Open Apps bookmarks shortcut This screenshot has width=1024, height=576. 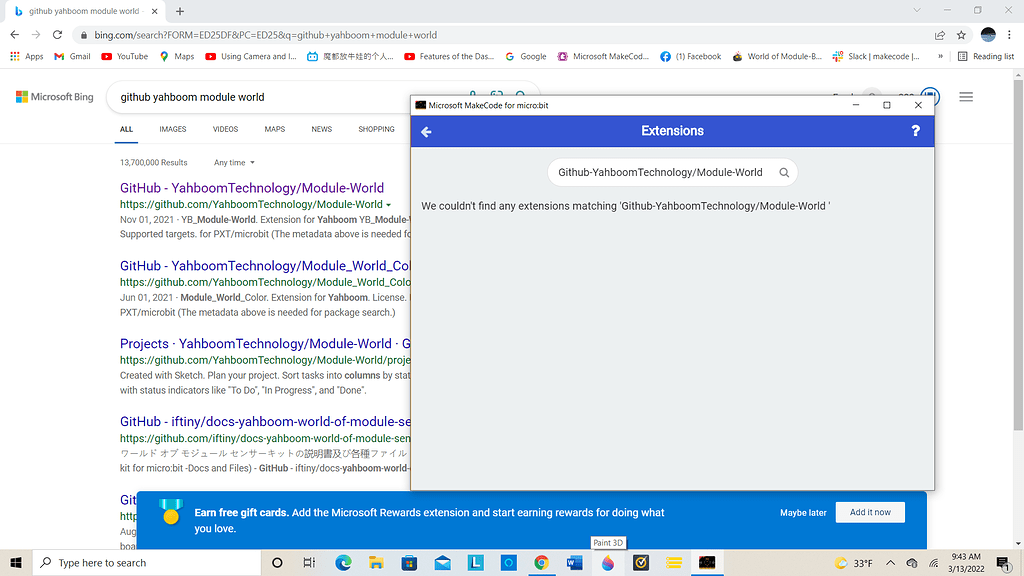[x=27, y=57]
